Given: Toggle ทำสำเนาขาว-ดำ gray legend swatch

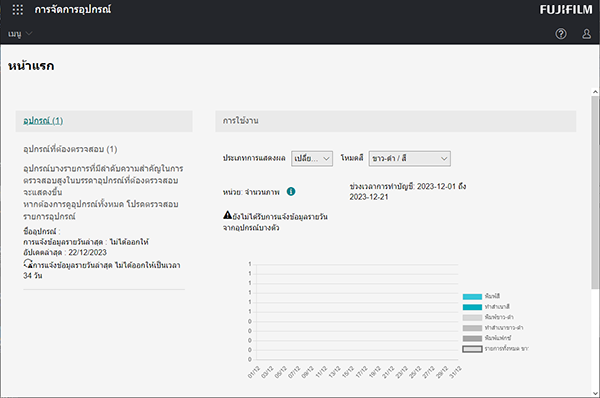Looking at the screenshot, I should [472, 328].
